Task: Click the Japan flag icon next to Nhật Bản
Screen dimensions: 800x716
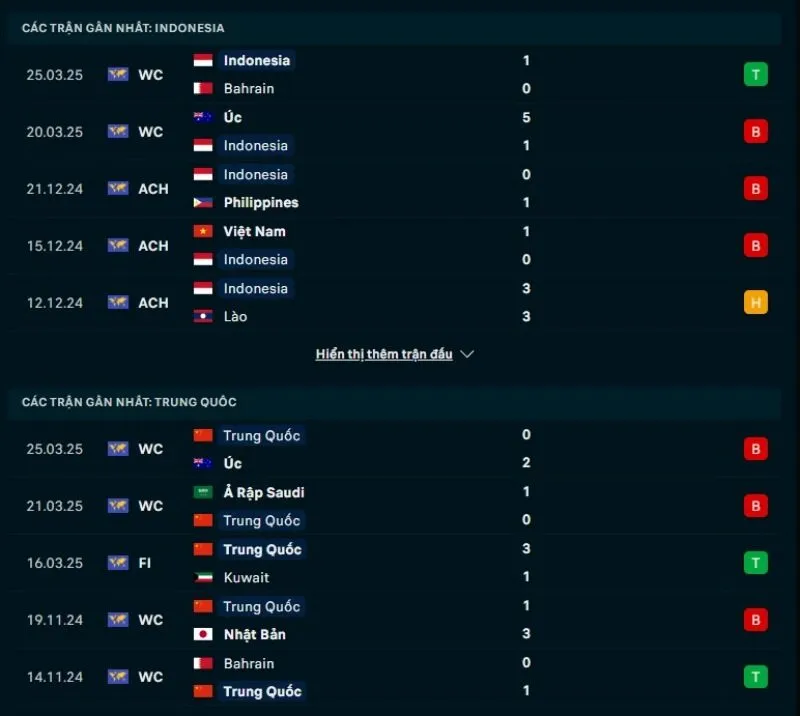Action: [202, 634]
